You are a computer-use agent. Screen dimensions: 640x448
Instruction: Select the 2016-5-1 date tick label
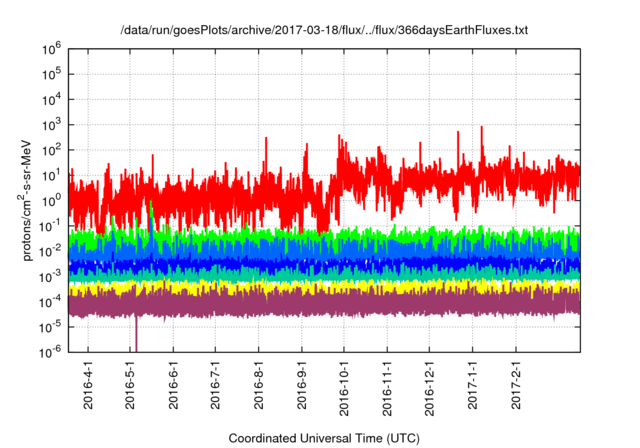pyautogui.click(x=131, y=387)
